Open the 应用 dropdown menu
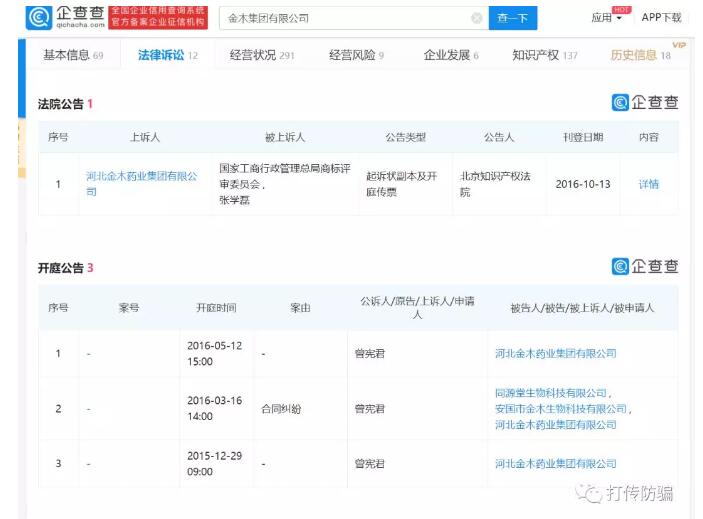Screen dimensions: 703x519 tap(606, 18)
